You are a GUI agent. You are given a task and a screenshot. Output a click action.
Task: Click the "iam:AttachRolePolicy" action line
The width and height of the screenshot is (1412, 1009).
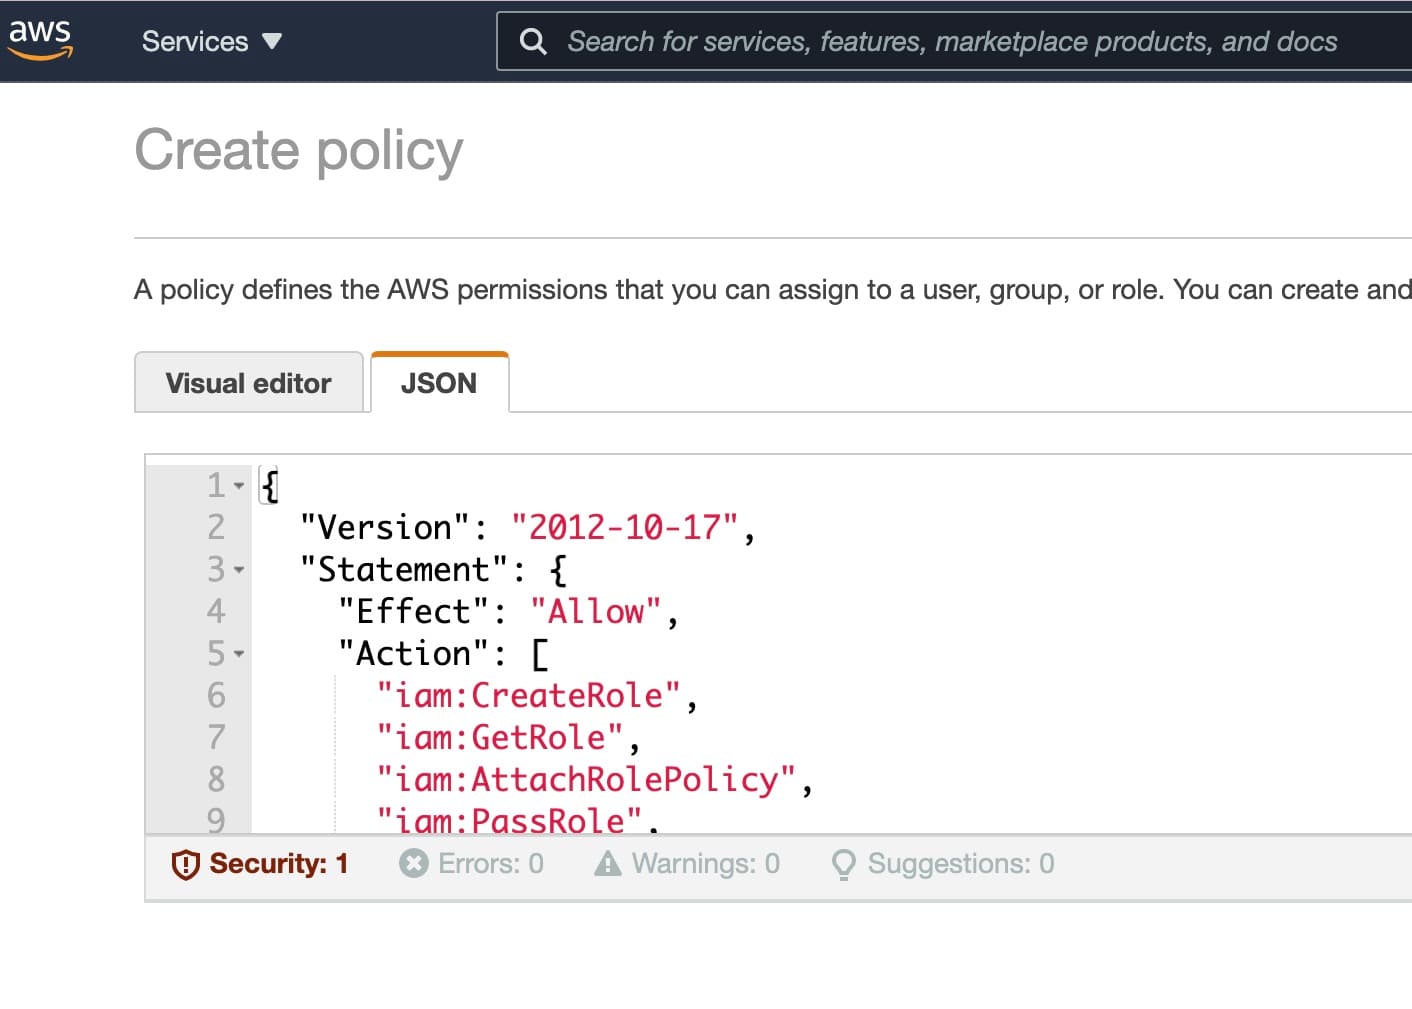586,779
